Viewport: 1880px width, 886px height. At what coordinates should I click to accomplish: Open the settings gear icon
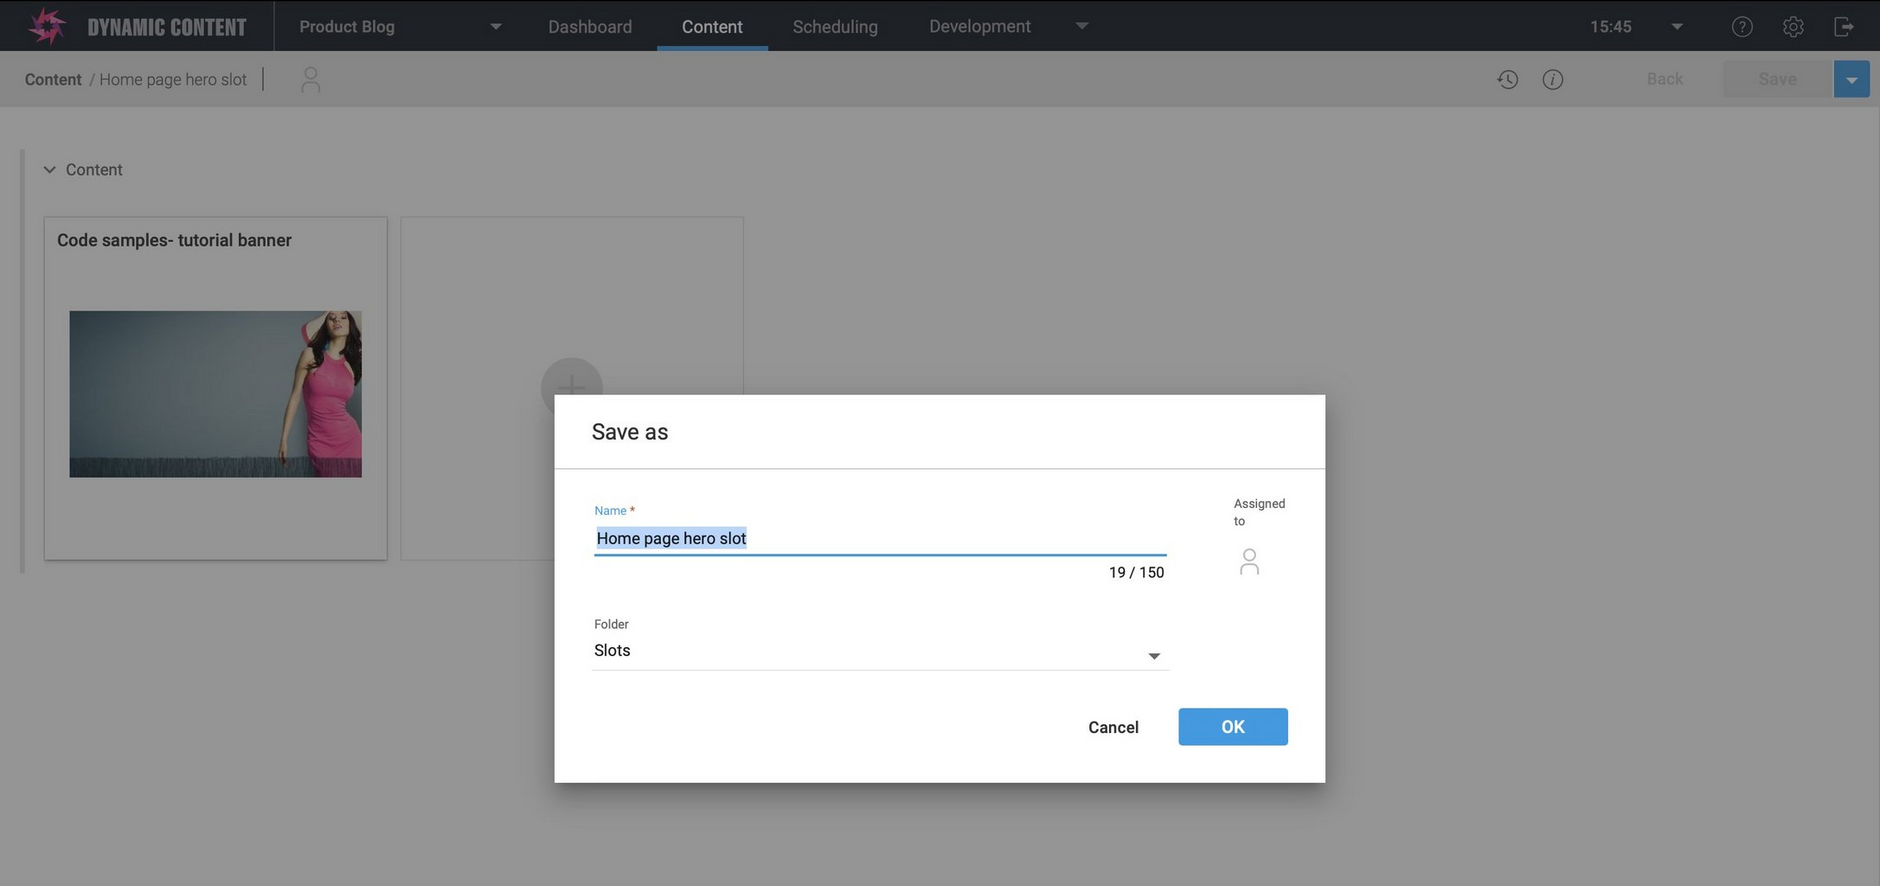click(1793, 27)
